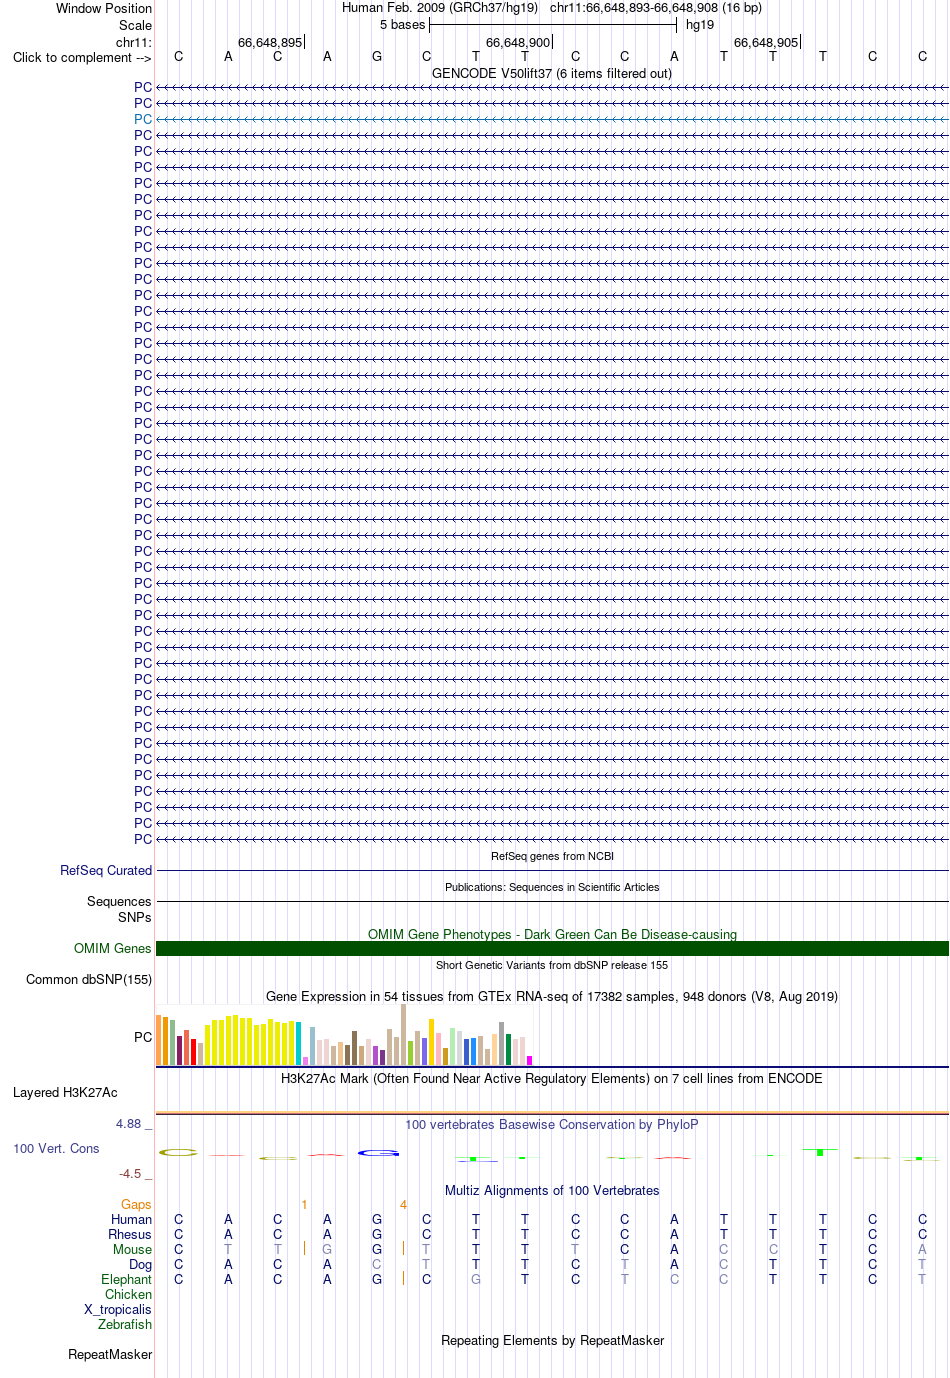The image size is (950, 1378).
Task: Click the X_tropicalis alignment row label
Action: click(x=118, y=1310)
